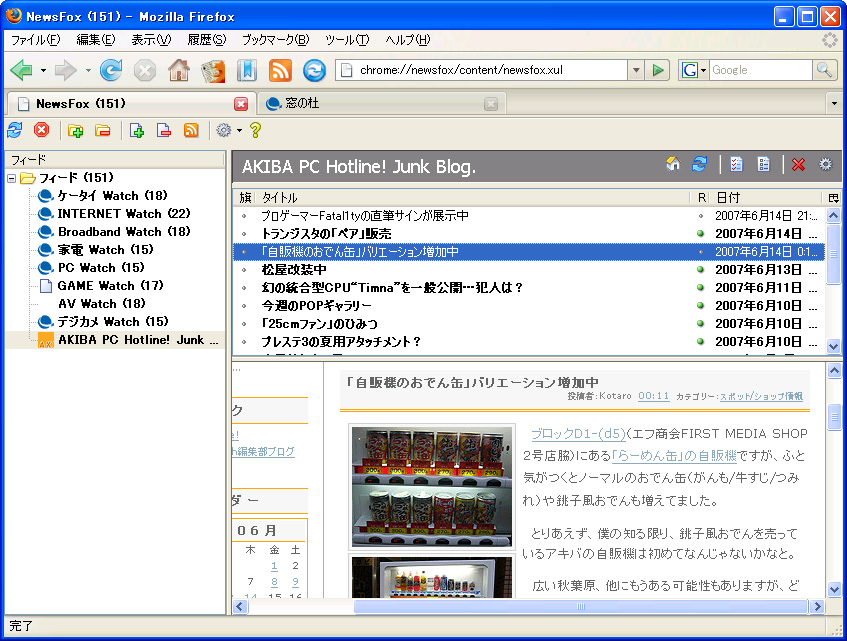Create a new feed group folder

pos(75,130)
